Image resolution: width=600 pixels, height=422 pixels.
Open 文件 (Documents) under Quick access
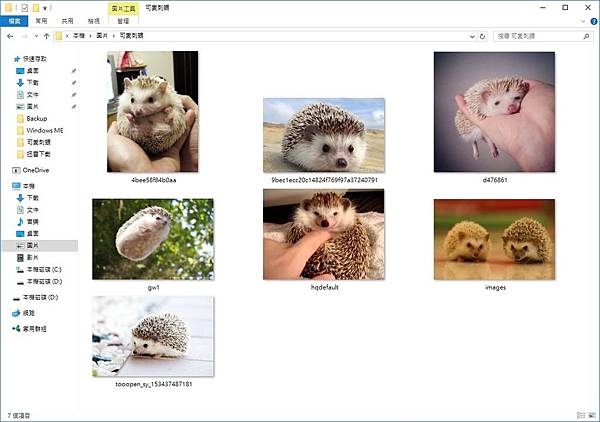pos(33,95)
